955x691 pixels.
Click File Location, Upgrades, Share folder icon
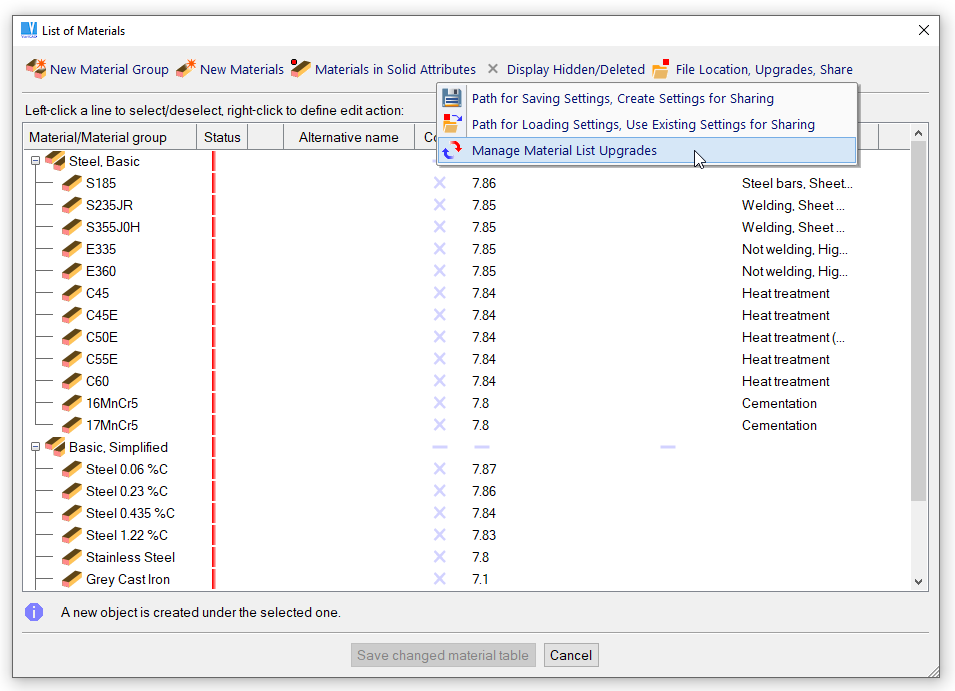[661, 69]
